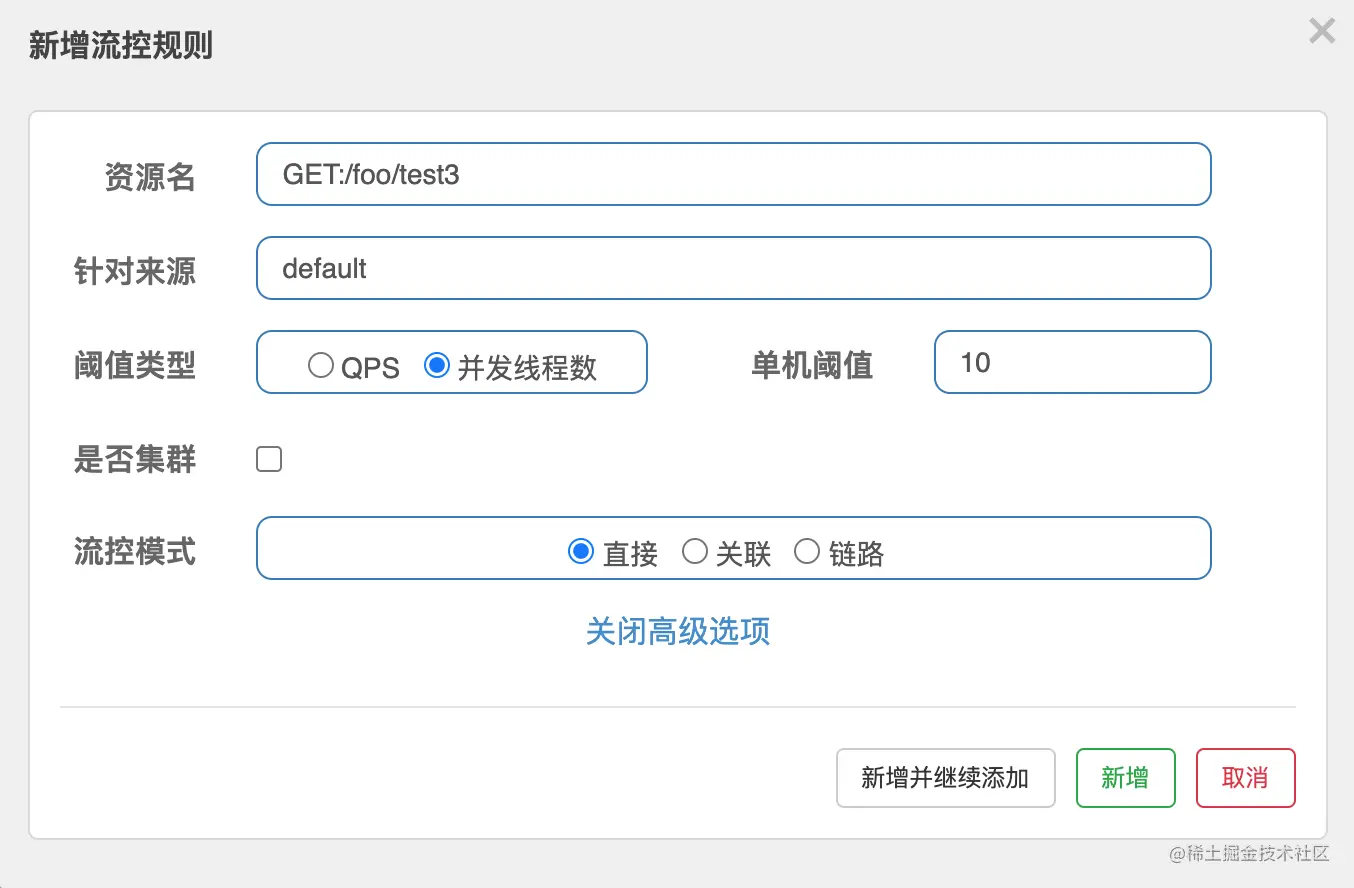The image size is (1354, 888).
Task: Click the 新增并继续添加 button
Action: [x=946, y=778]
